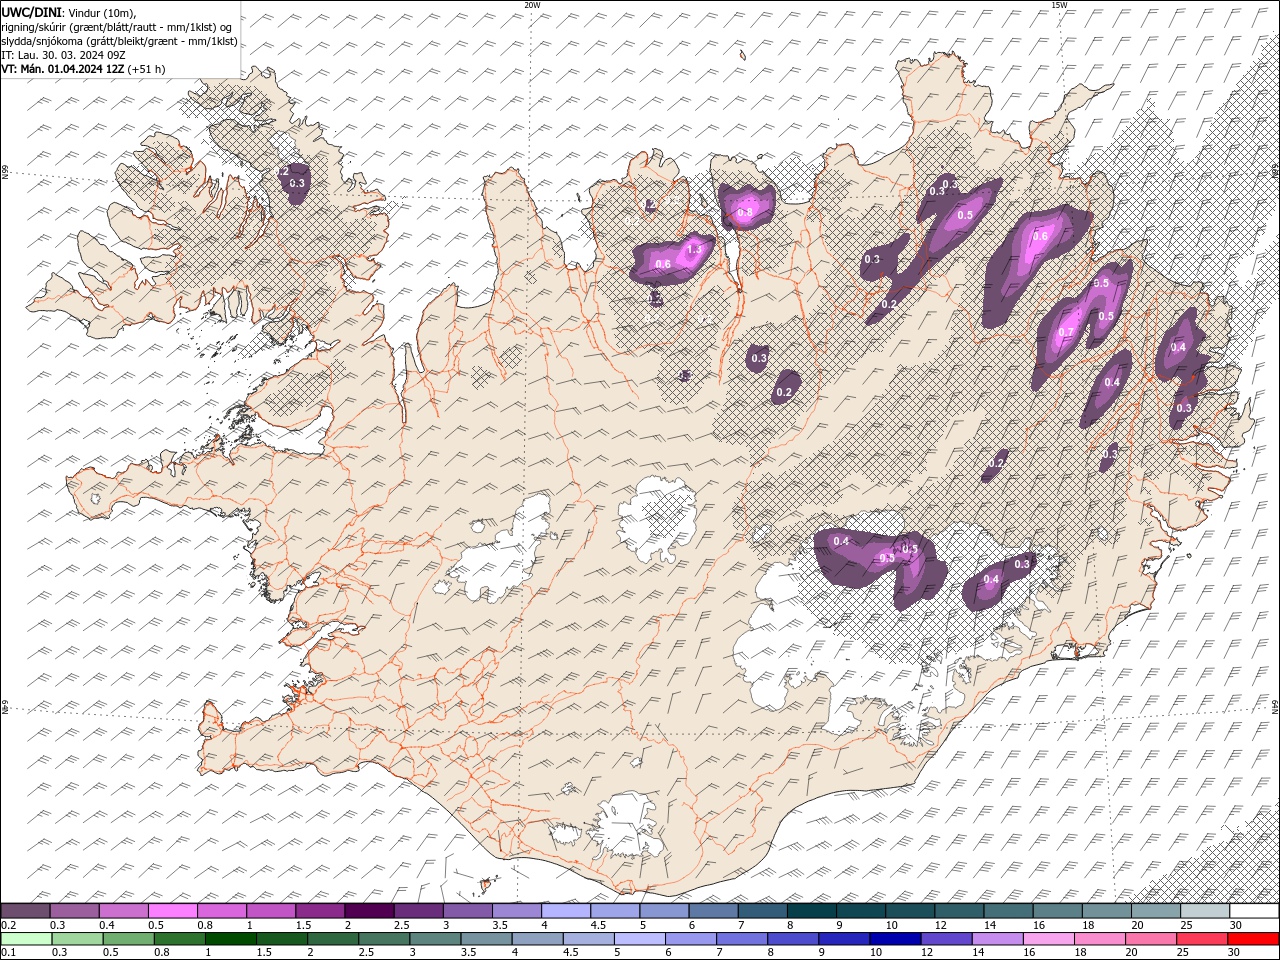Click the '4.5' label in the snow legend

pyautogui.click(x=598, y=925)
